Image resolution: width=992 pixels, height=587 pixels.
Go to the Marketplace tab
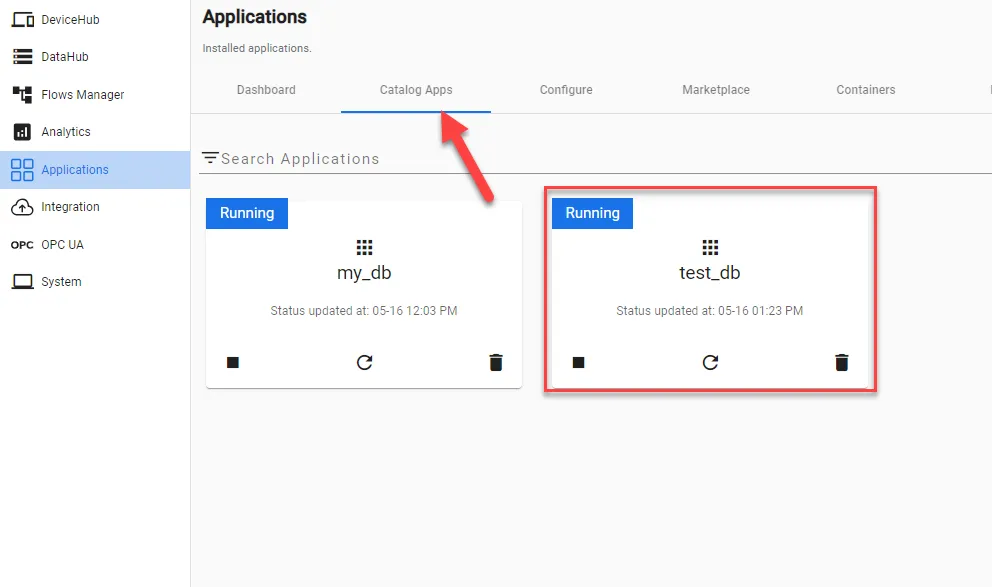716,90
